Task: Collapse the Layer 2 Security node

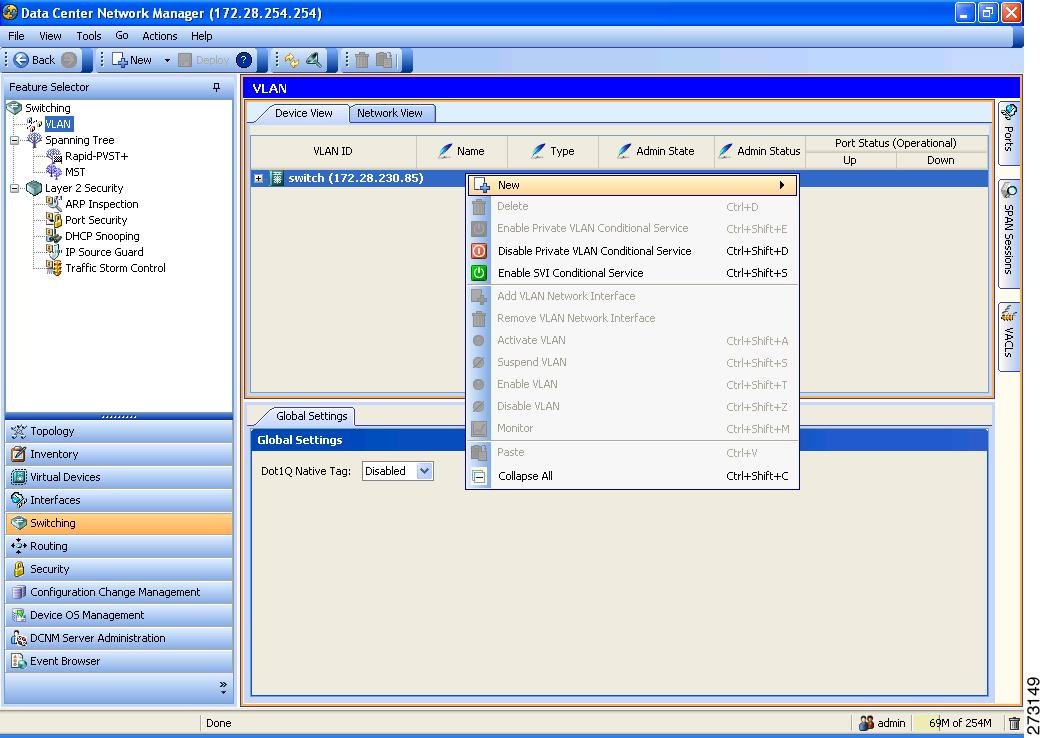Action: coord(14,188)
